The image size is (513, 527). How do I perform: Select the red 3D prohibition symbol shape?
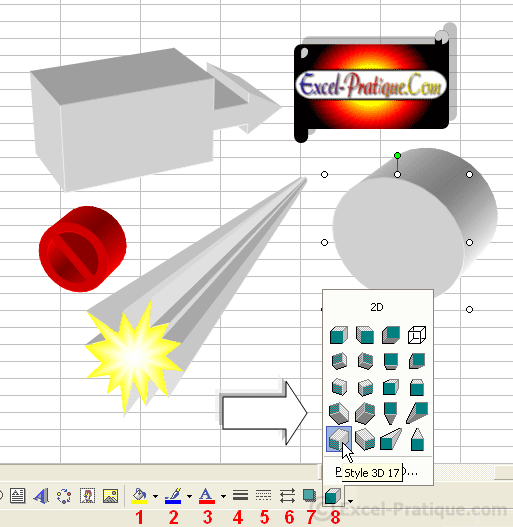(83, 249)
